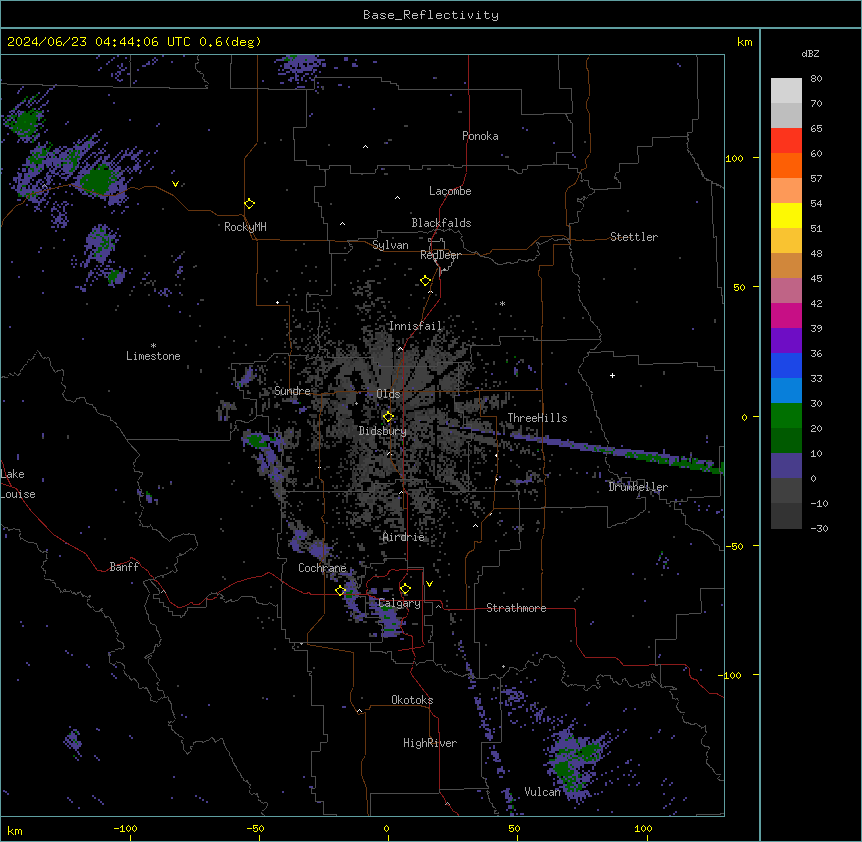This screenshot has height=842, width=862.
Task: Click the Base_Reflectivity title
Action: click(431, 15)
